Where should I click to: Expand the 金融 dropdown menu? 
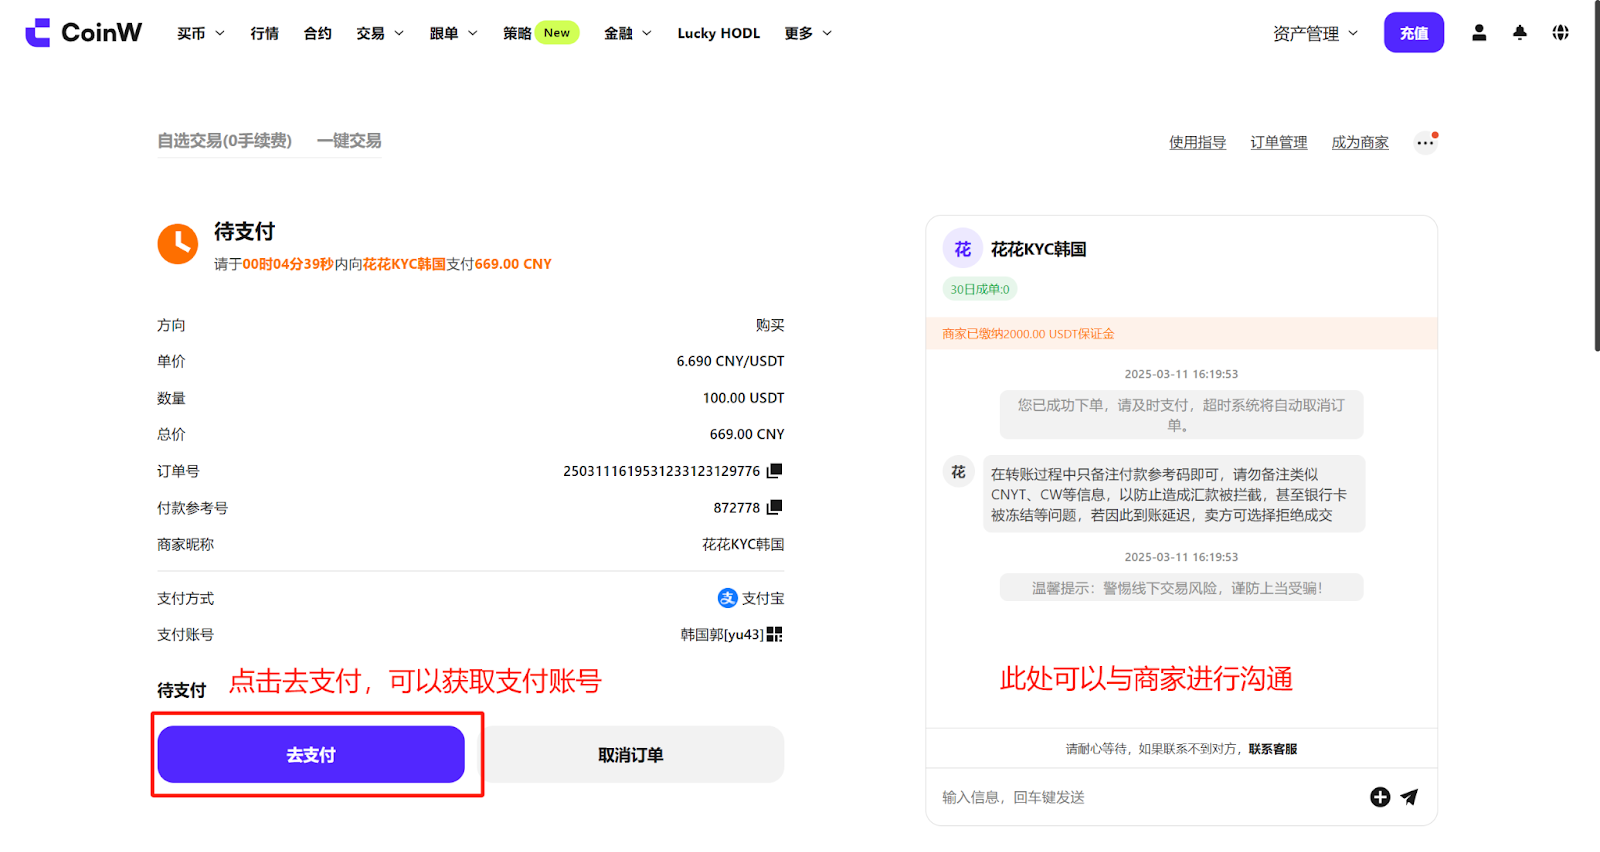627,33
